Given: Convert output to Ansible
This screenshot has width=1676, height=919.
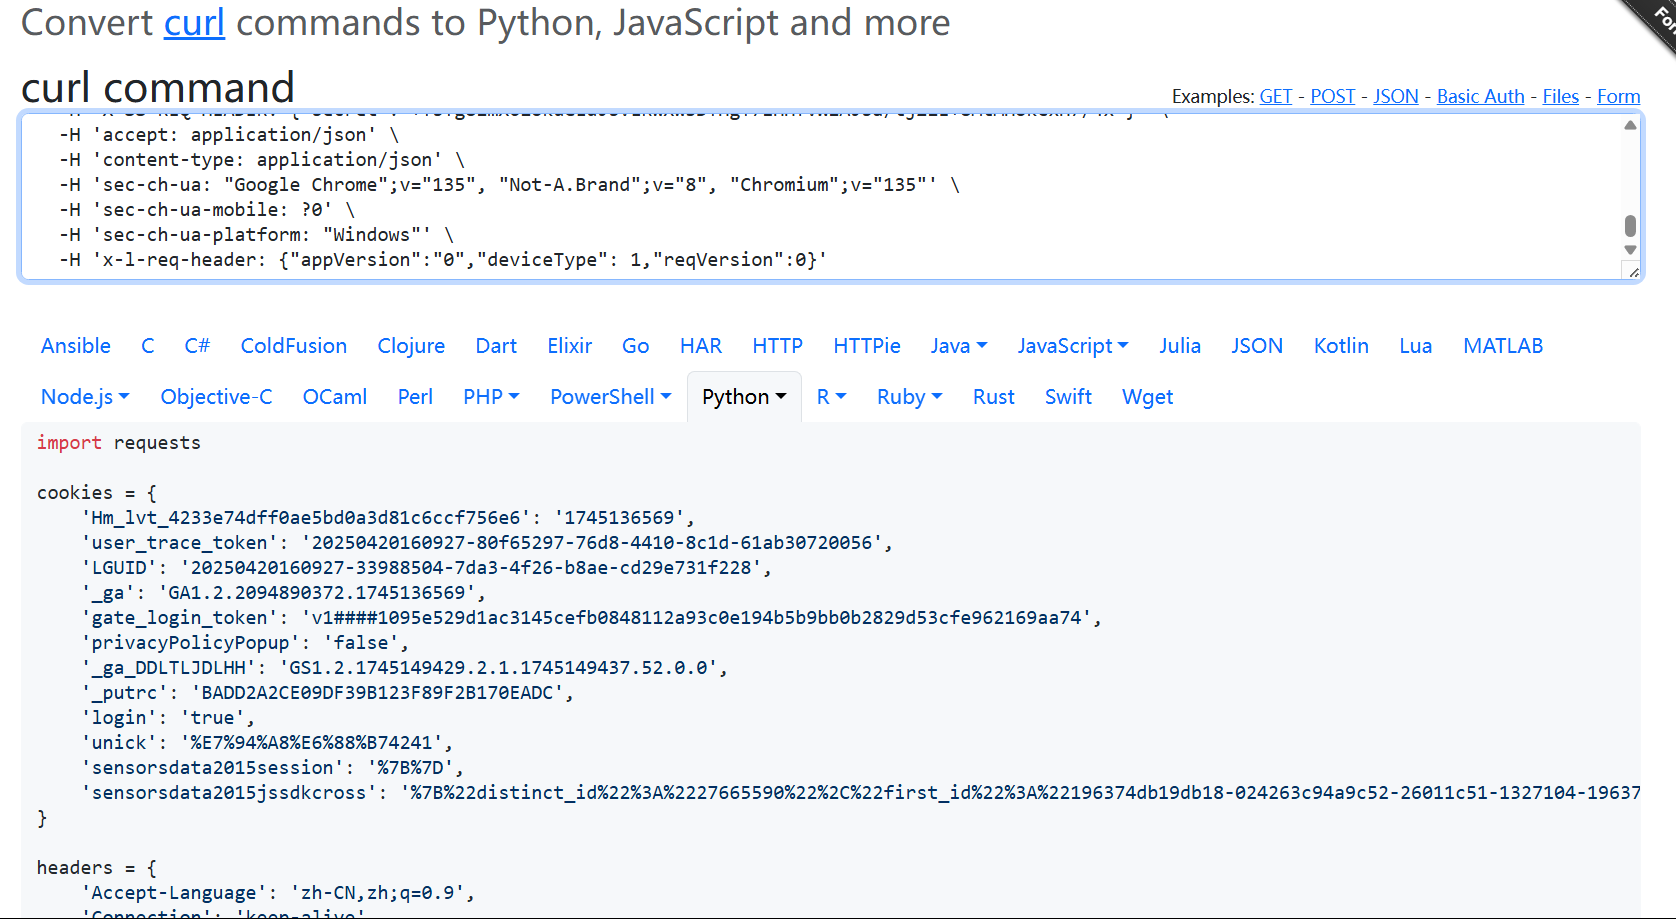Looking at the screenshot, I should 76,346.
